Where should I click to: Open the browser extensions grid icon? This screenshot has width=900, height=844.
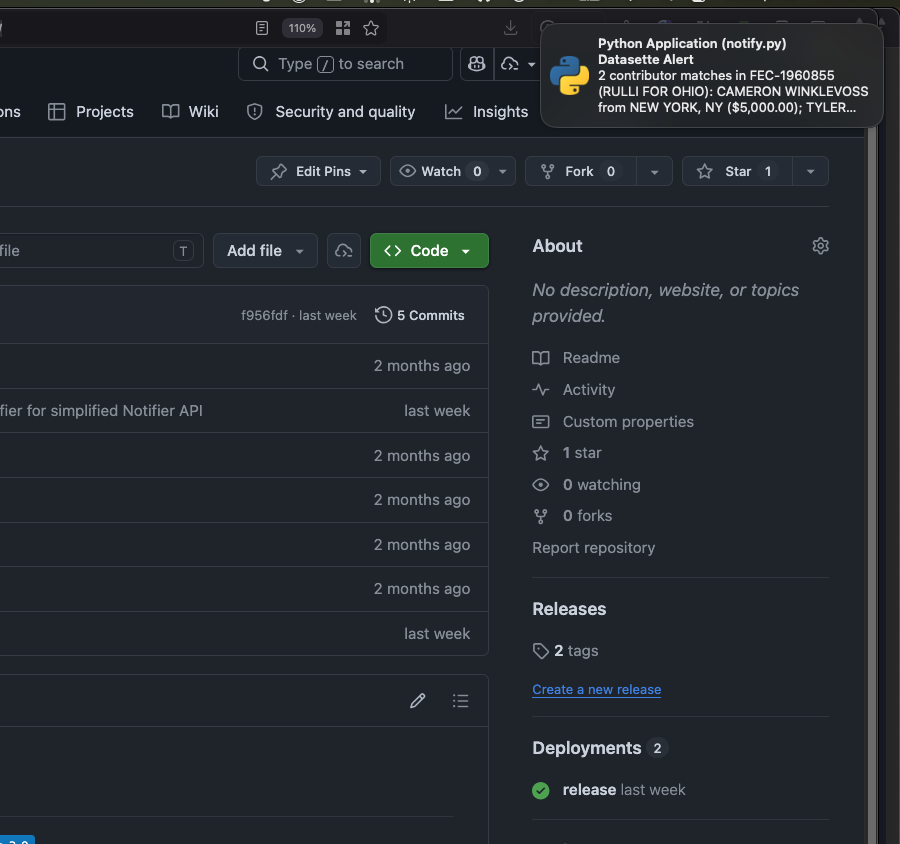[x=343, y=28]
